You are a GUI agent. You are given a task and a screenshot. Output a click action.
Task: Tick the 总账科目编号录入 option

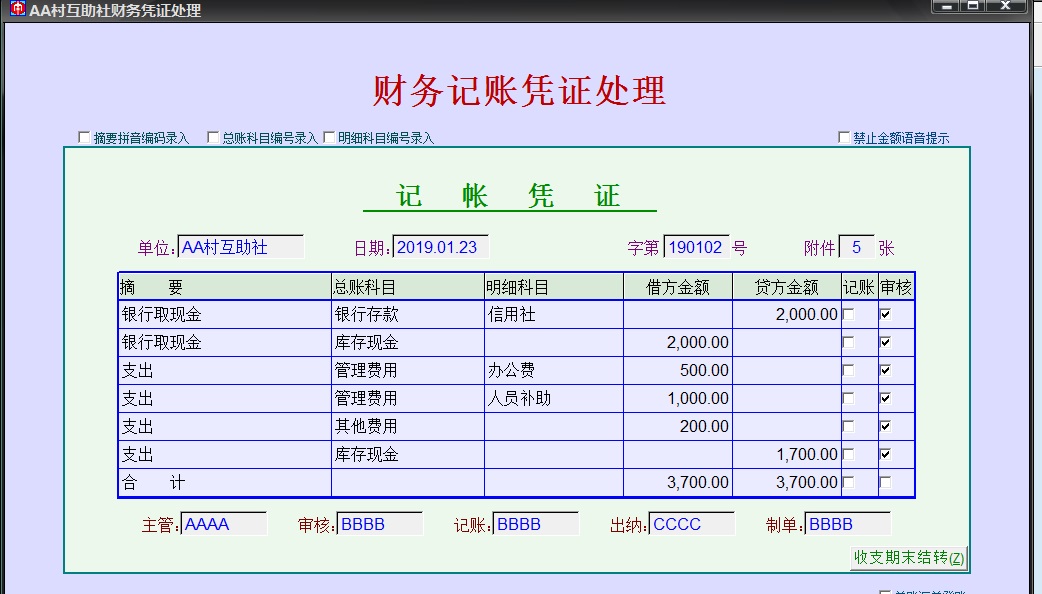(213, 138)
